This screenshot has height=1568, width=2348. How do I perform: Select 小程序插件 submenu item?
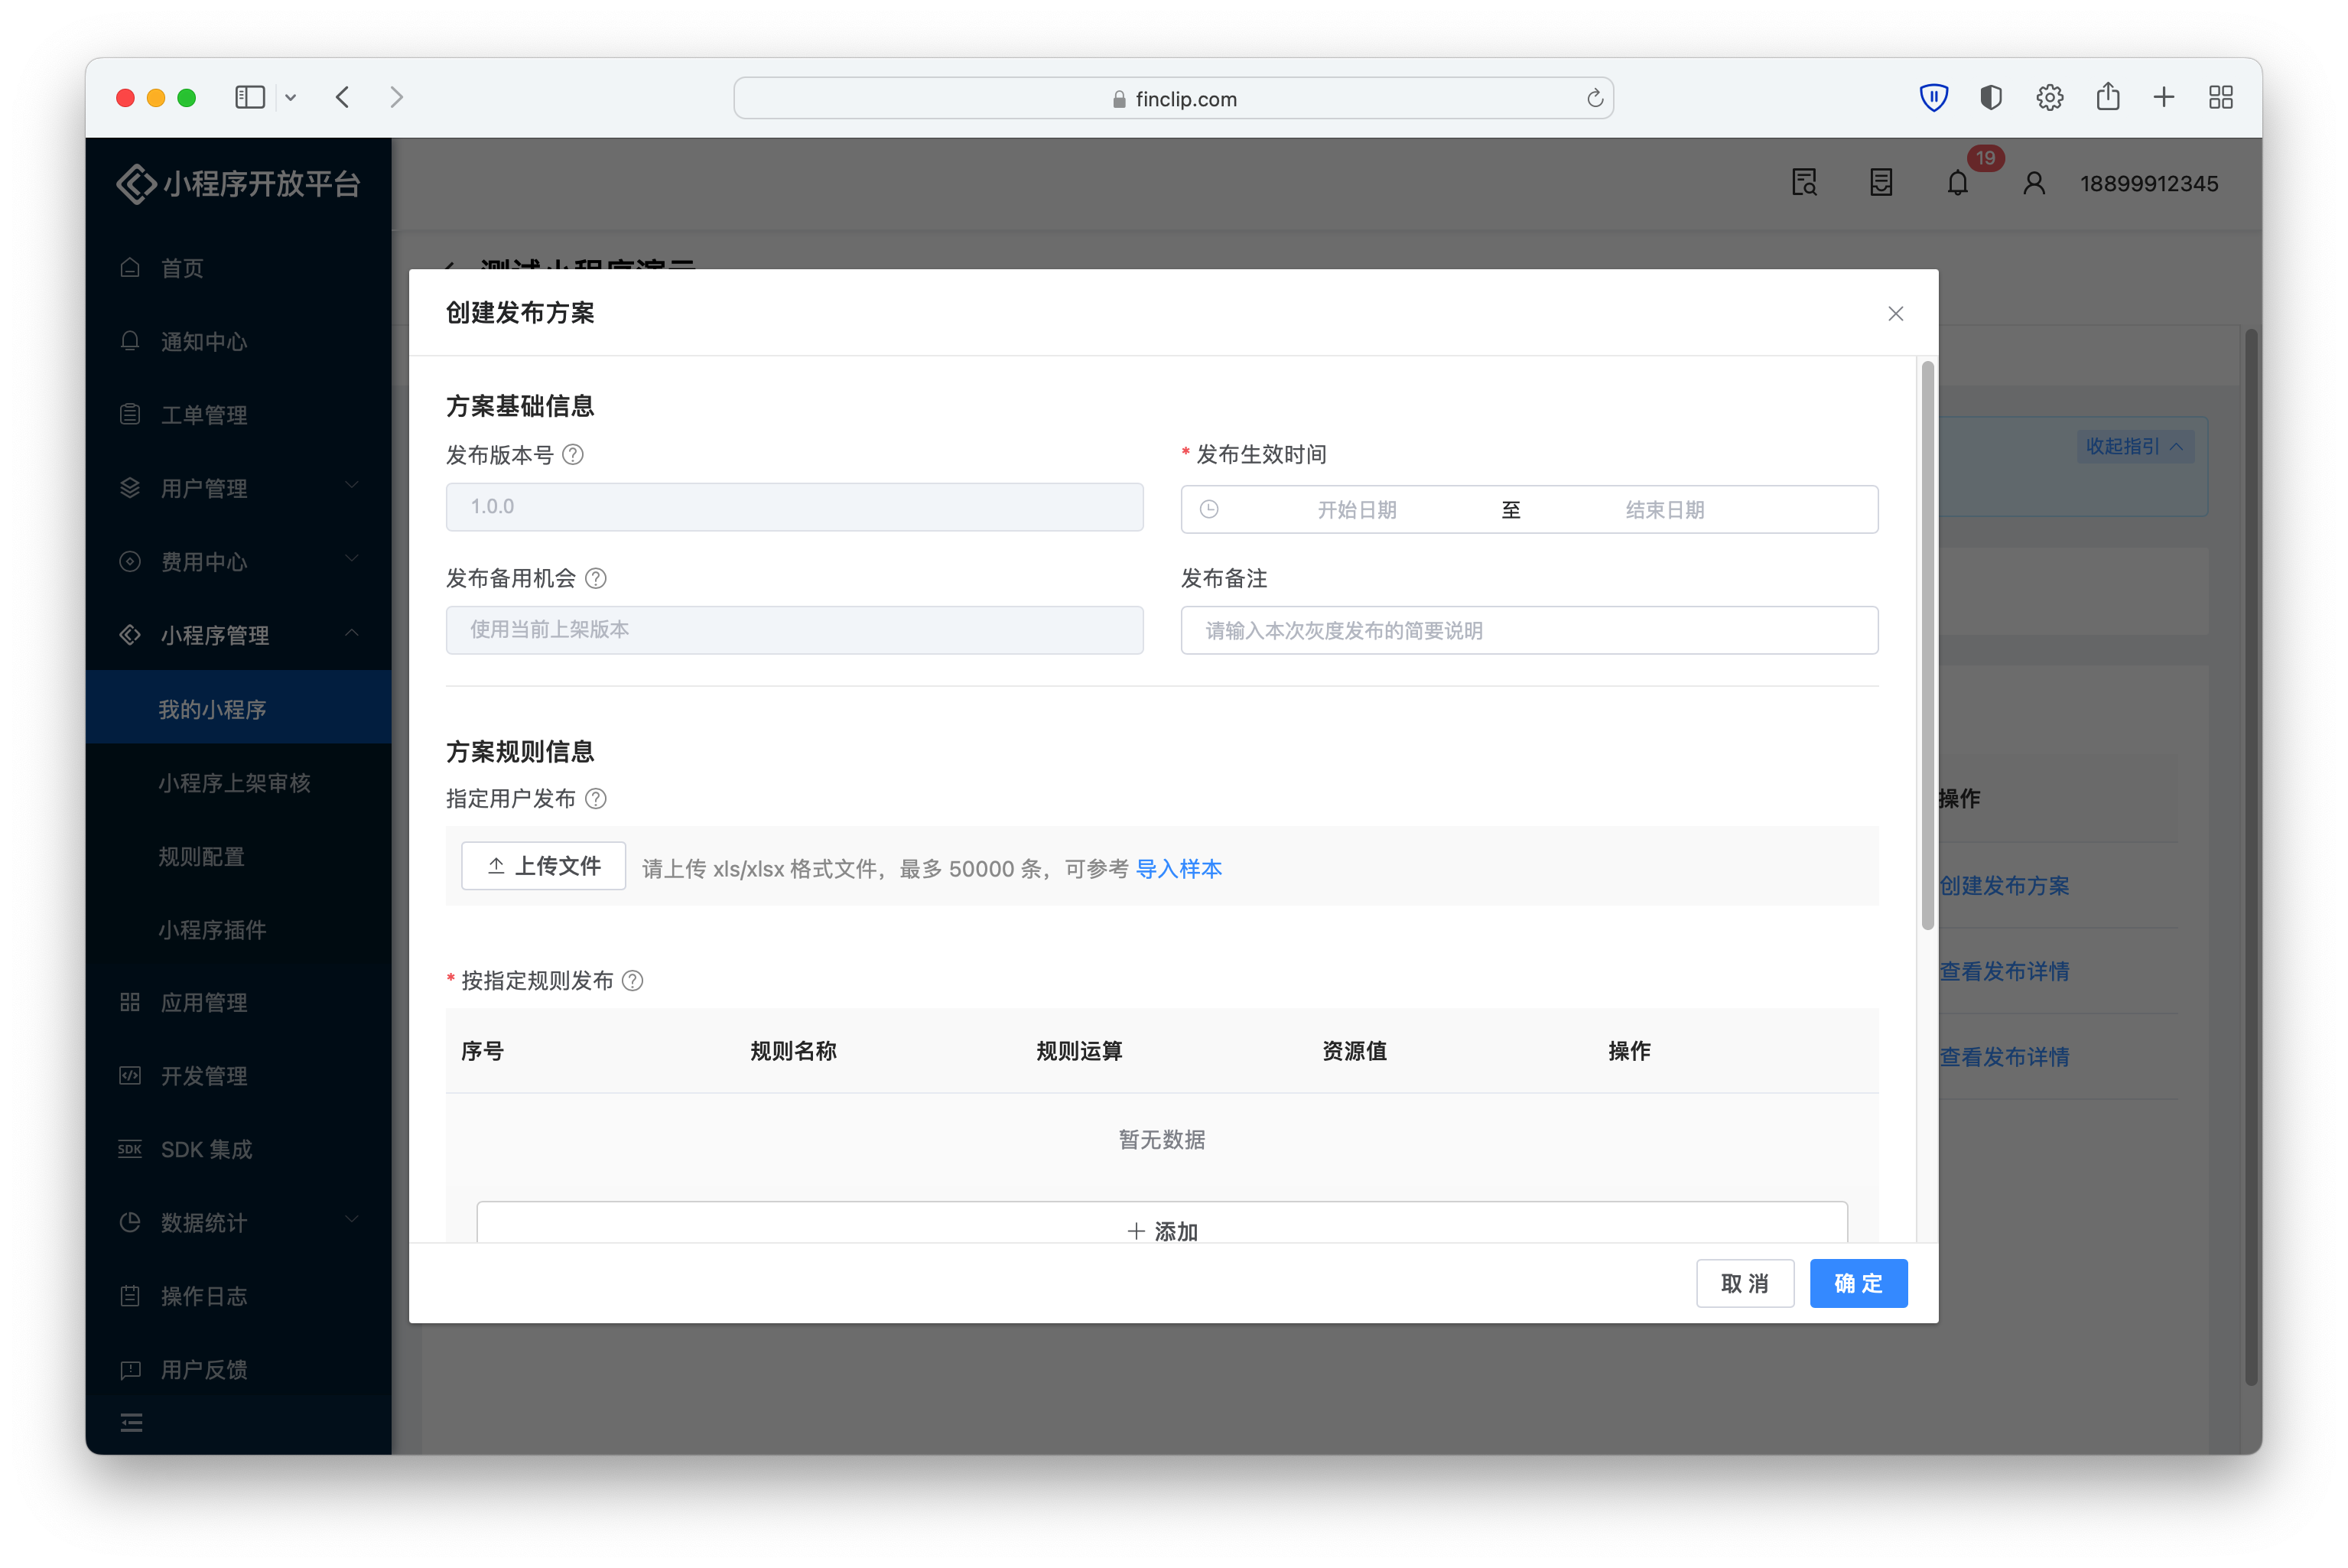pos(238,929)
